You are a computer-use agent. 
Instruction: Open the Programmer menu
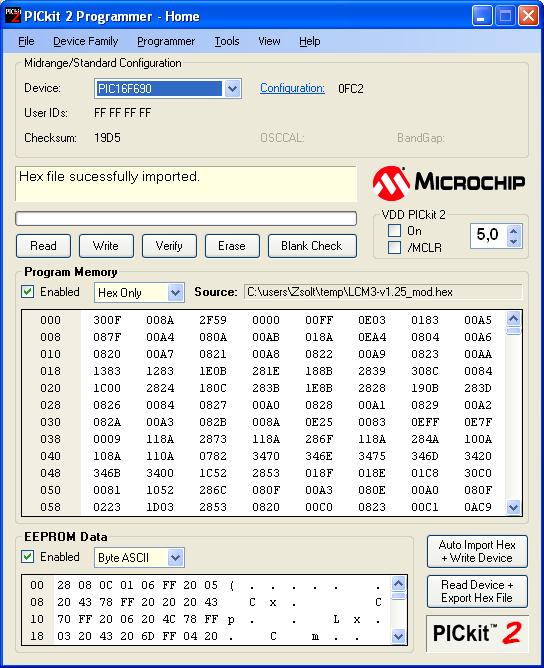pos(166,41)
